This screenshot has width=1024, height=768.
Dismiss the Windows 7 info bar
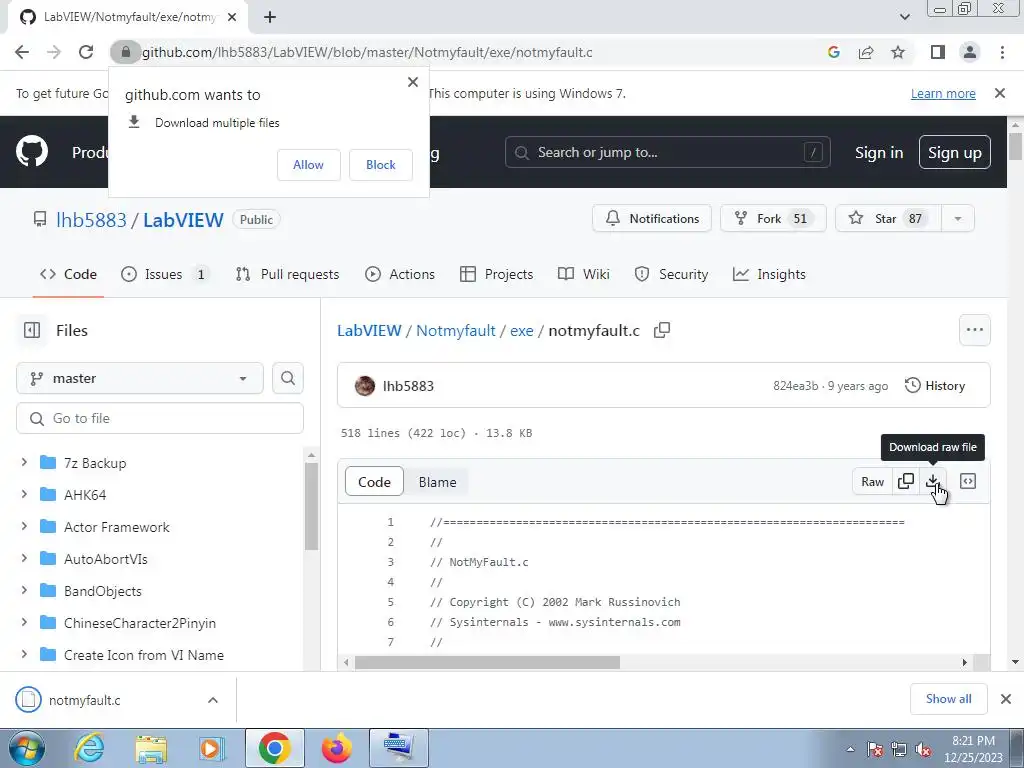tap(1000, 93)
